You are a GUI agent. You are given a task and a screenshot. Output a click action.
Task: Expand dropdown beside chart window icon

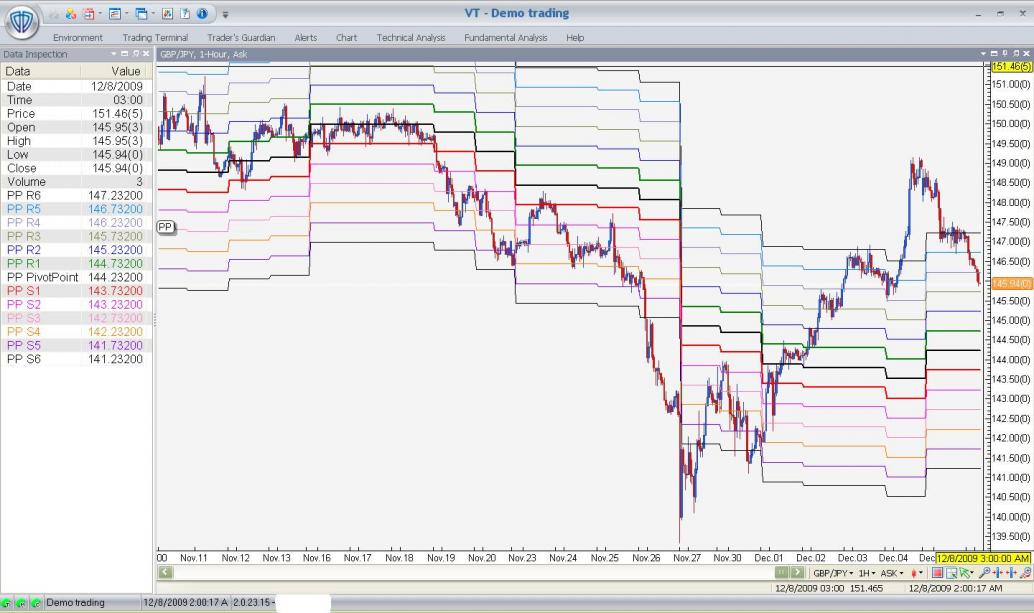(127, 13)
